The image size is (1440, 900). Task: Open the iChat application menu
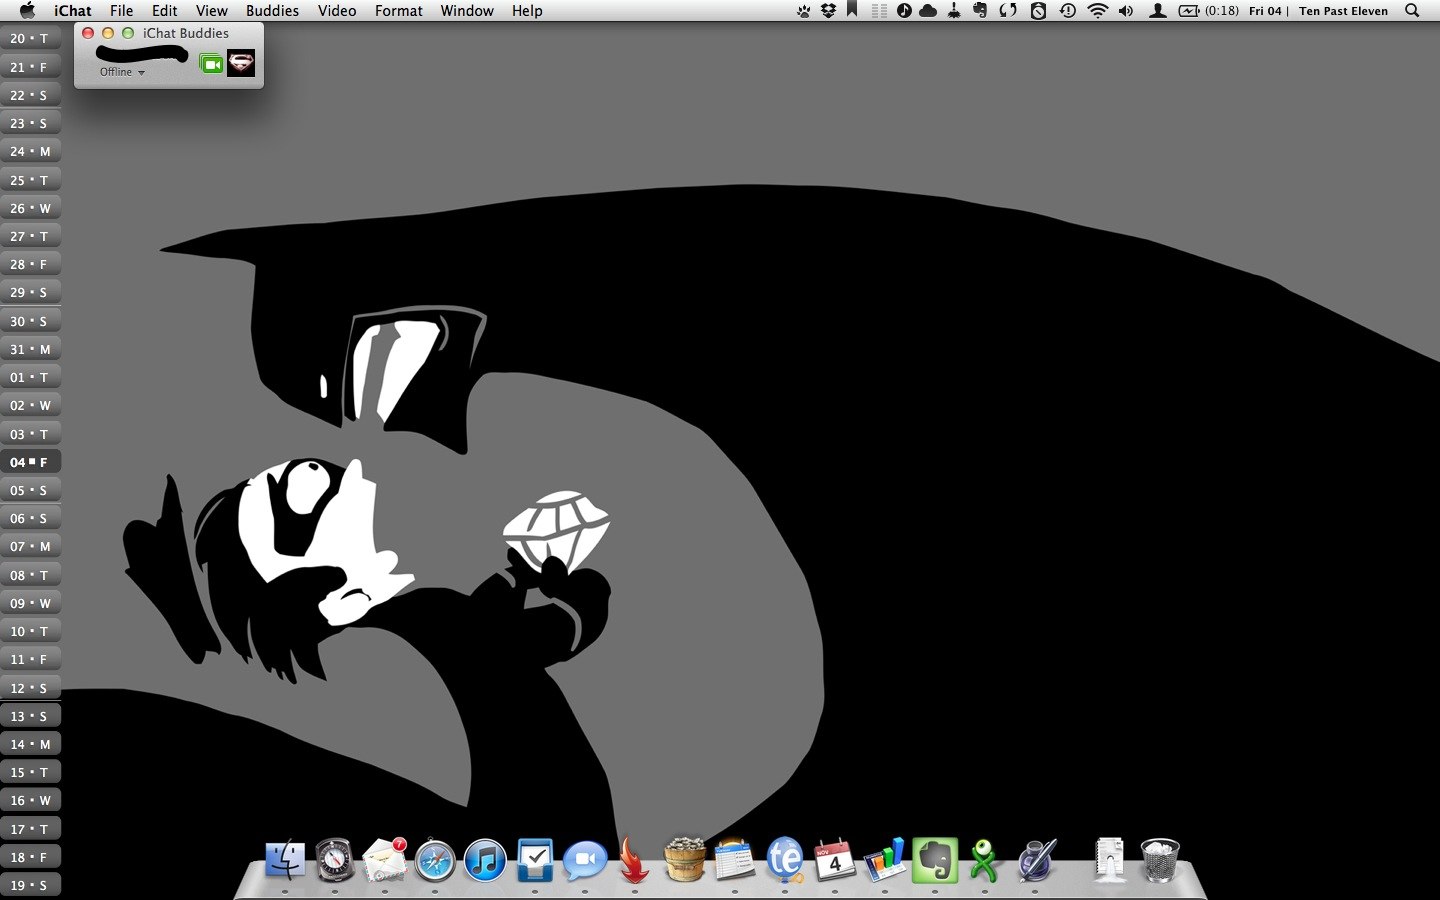[x=72, y=11]
